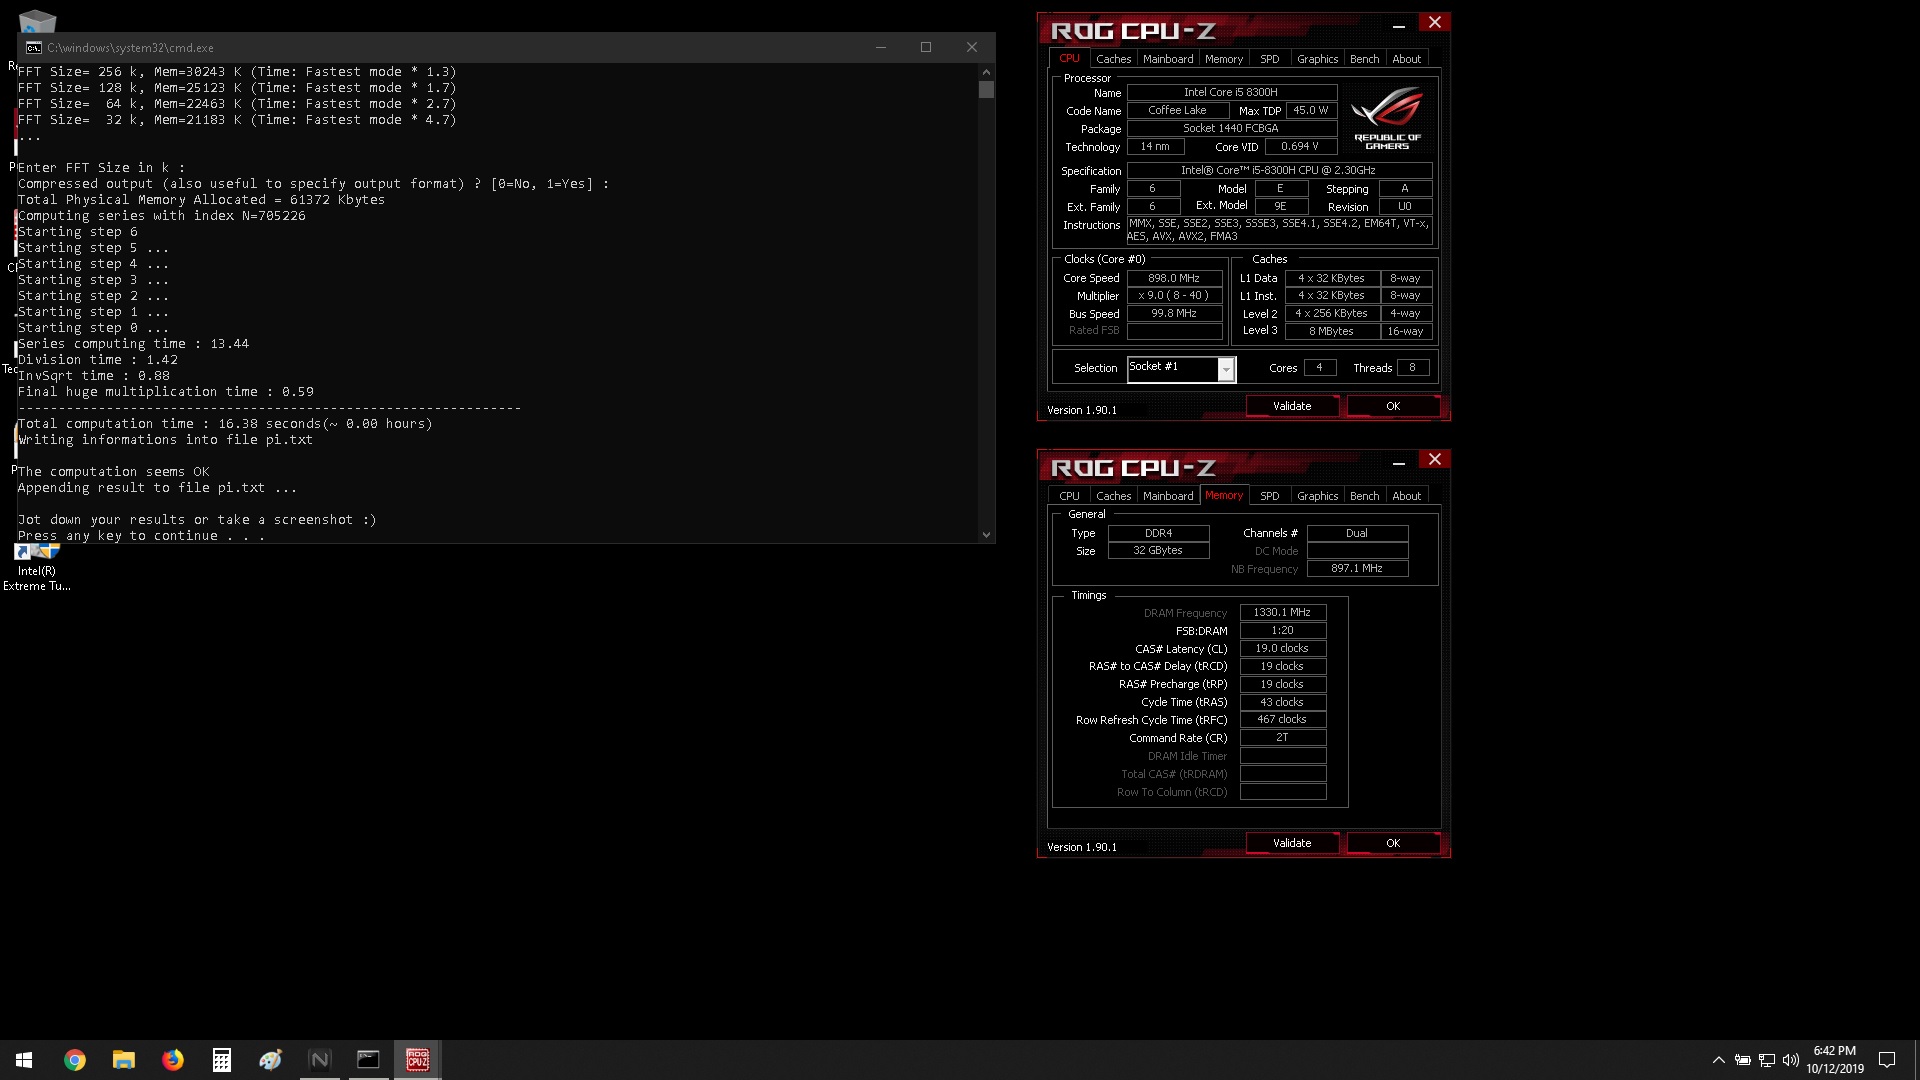
Task: Click the tRFC value 467 clocks
Action: coord(1283,719)
